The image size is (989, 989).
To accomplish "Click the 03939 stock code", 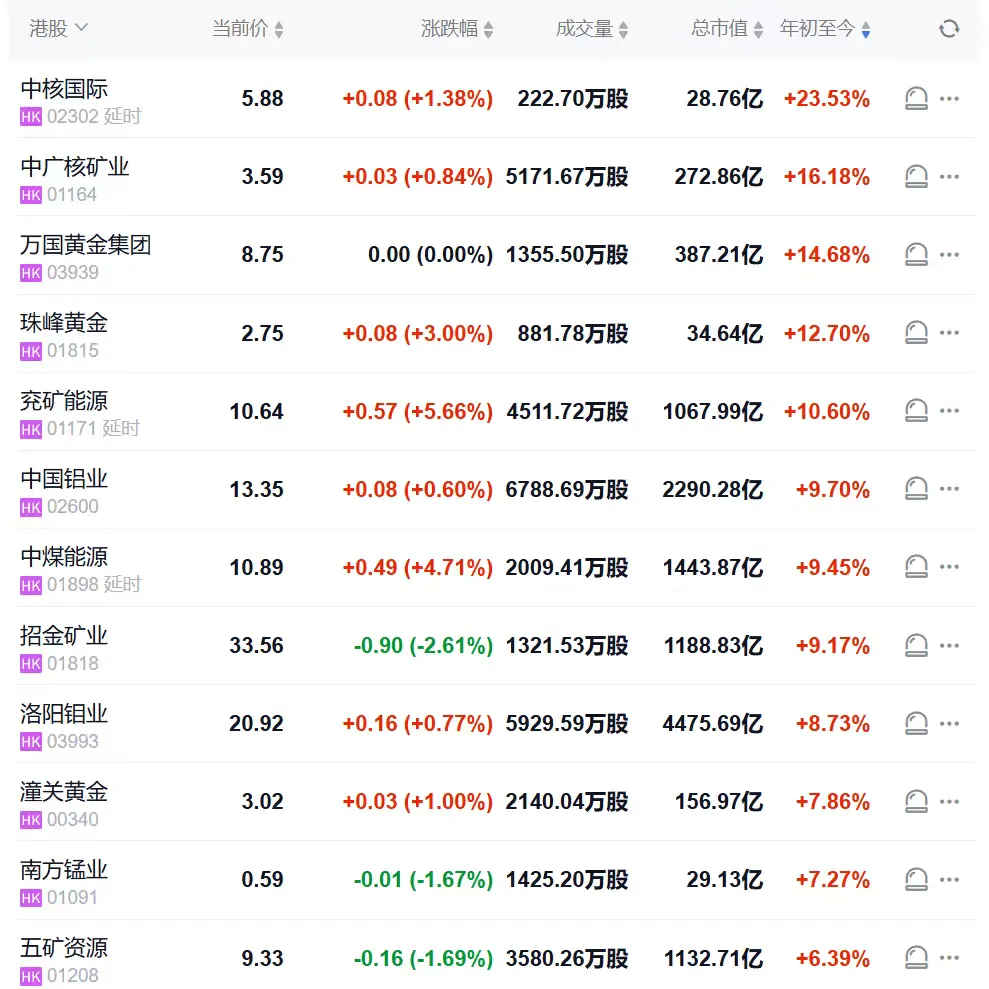I will coord(73,273).
